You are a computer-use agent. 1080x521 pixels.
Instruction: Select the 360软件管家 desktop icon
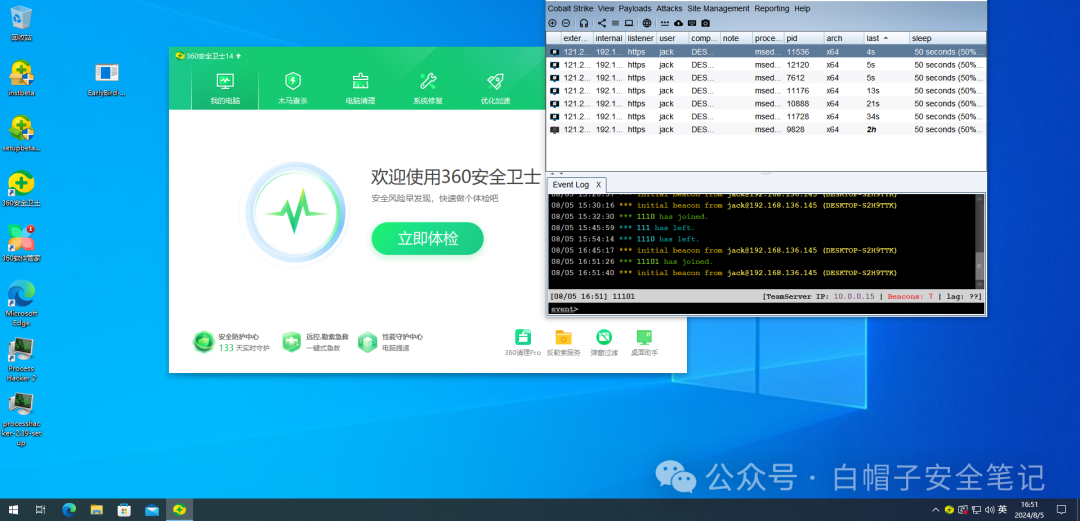coord(21,243)
